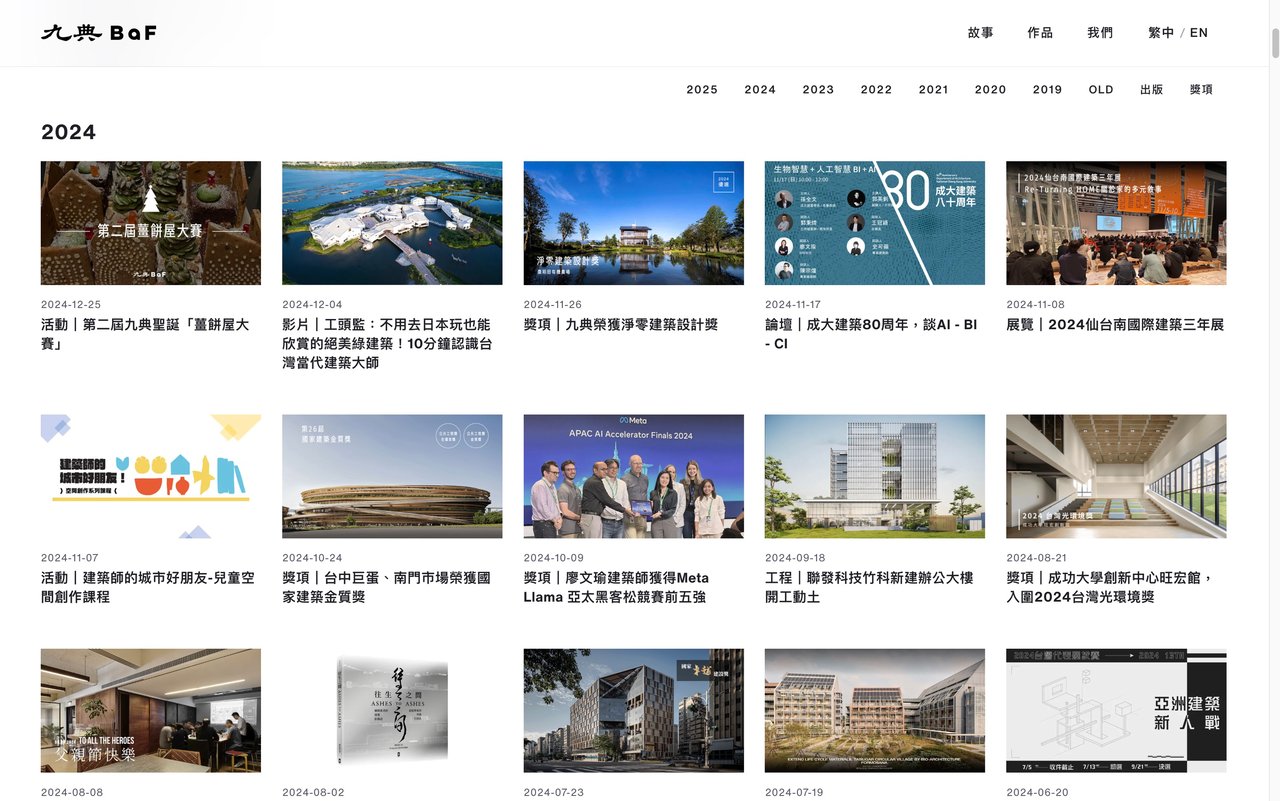Open the gingerbread house contest thumbnail
This screenshot has height=801, width=1280.
[151, 223]
